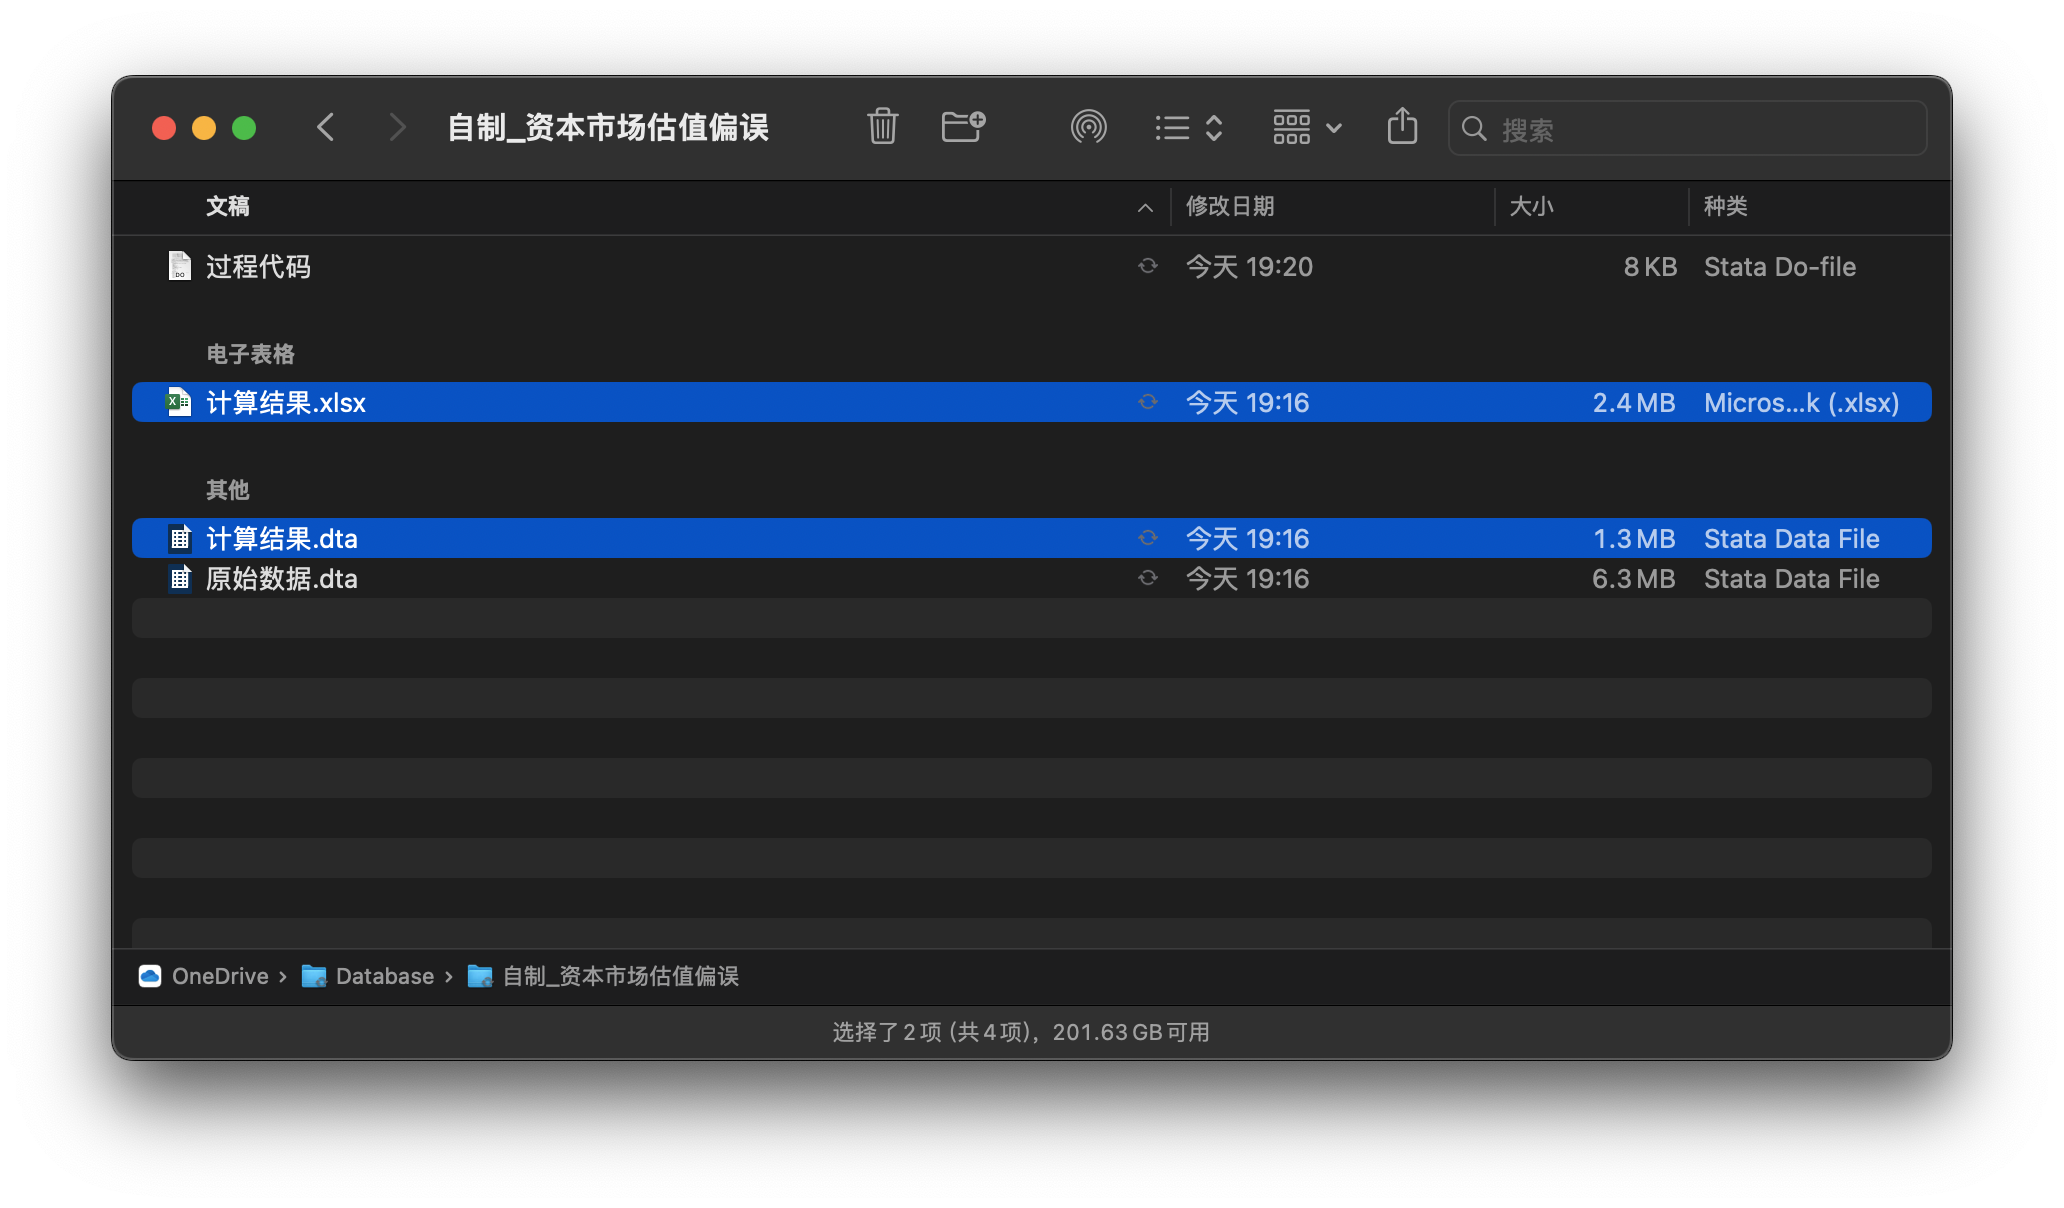Toggle sort order arrow in name column
2064x1208 pixels.
(1145, 207)
